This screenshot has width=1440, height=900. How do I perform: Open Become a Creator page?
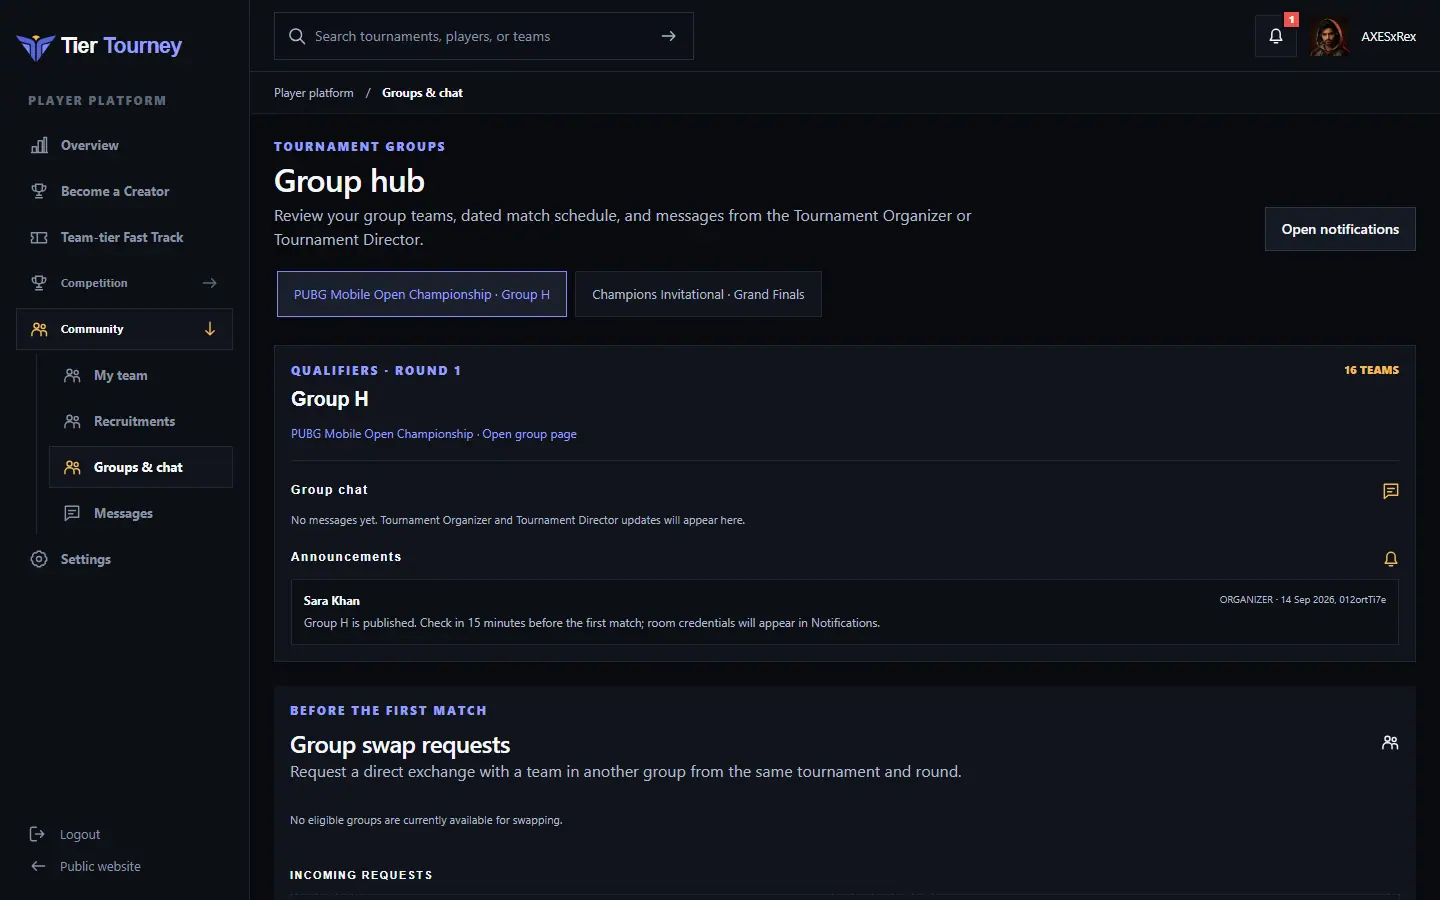coord(115,191)
